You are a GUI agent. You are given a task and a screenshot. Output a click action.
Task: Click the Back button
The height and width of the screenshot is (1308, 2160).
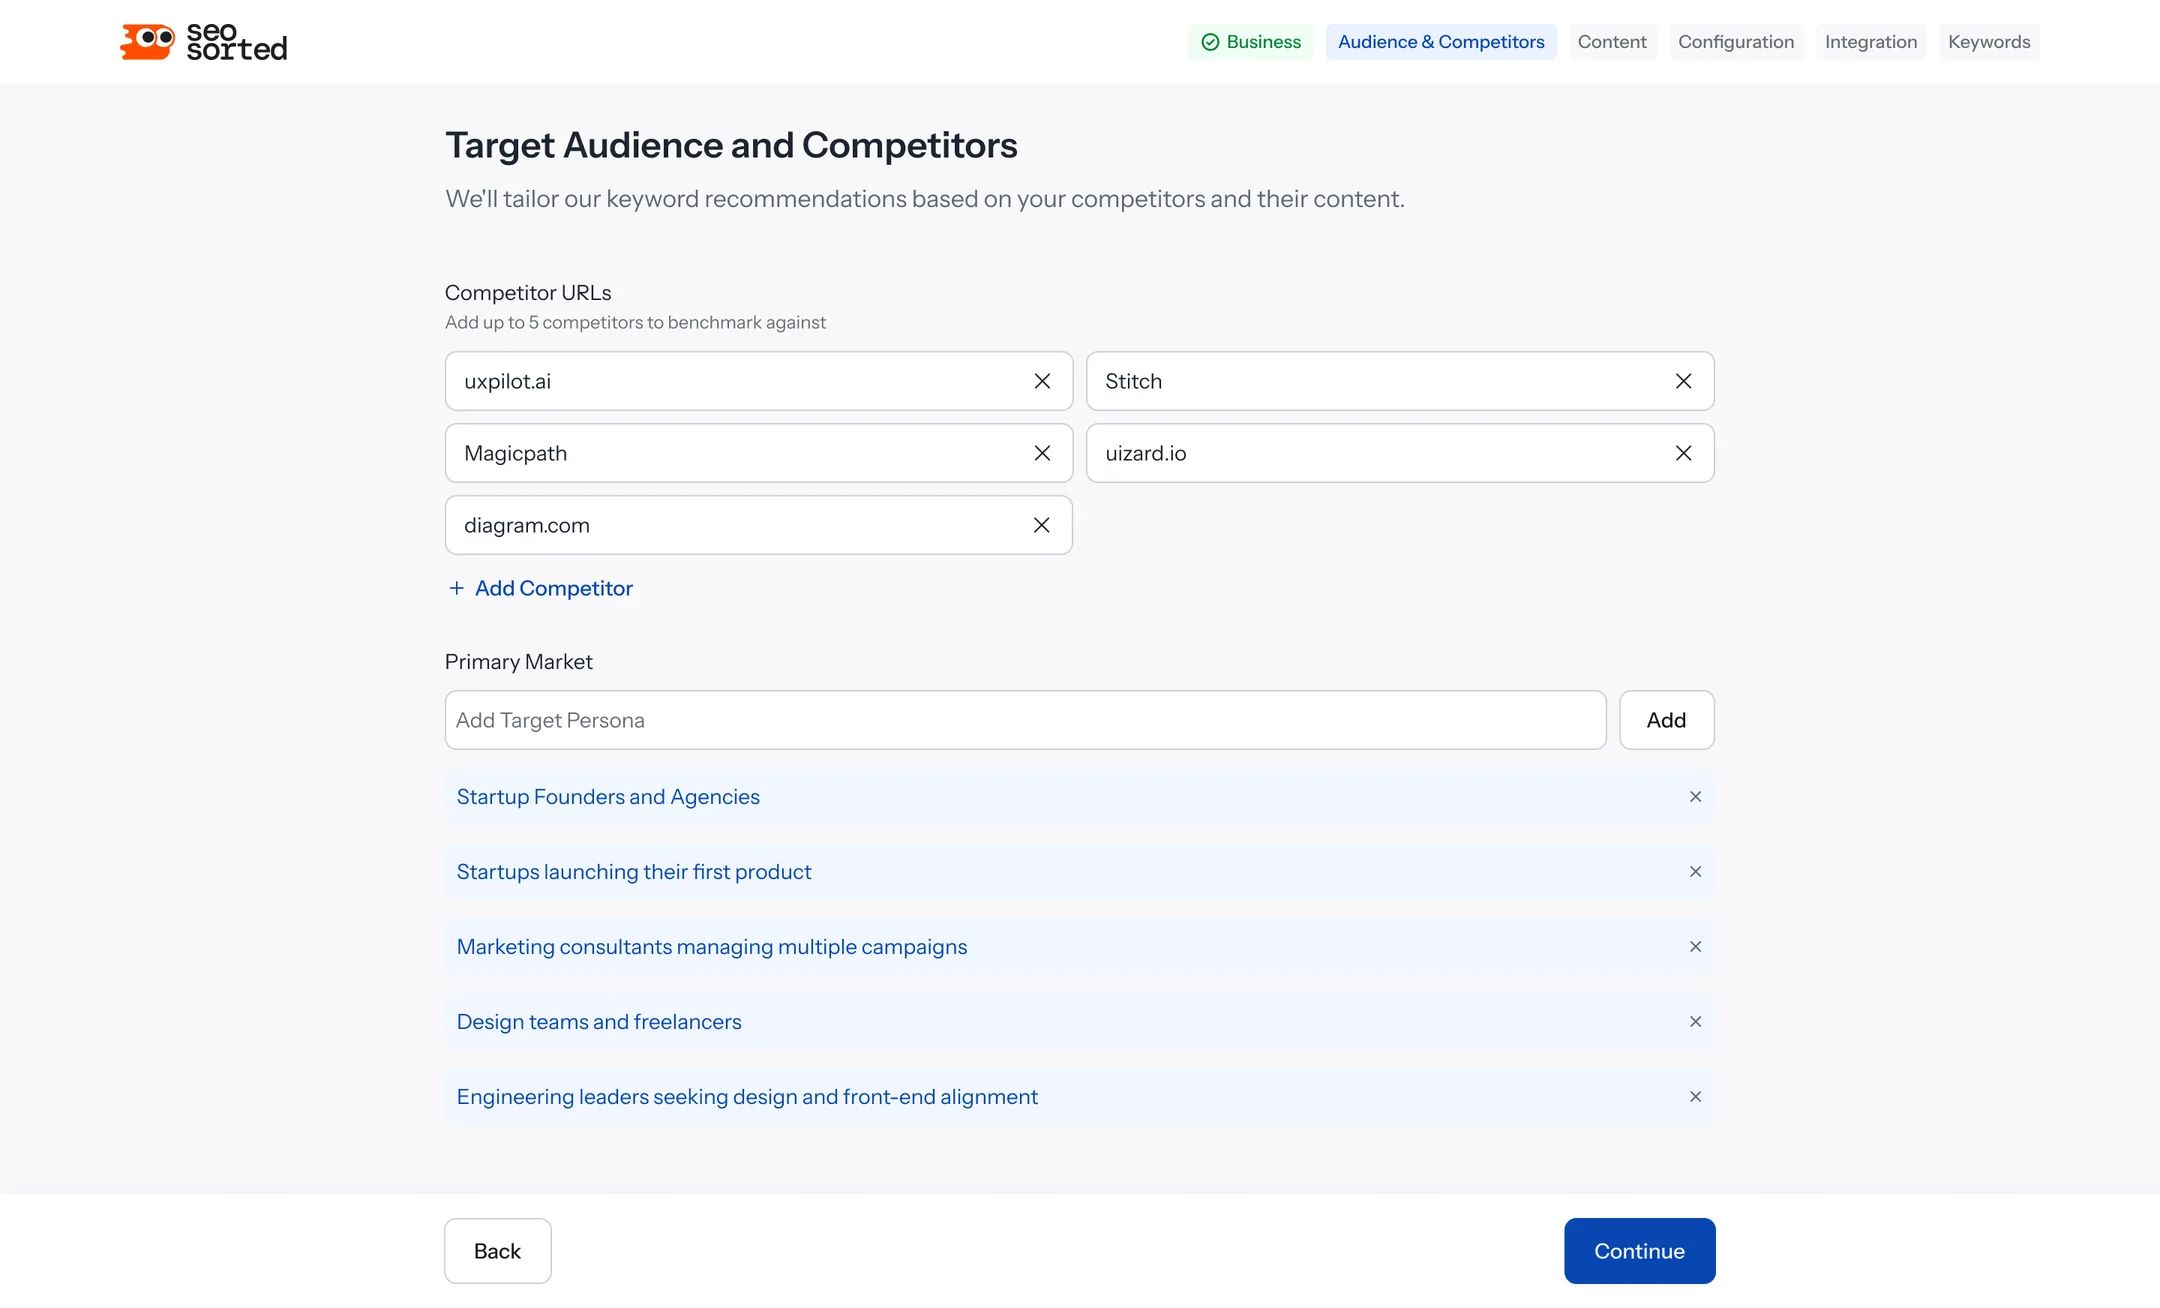[497, 1251]
